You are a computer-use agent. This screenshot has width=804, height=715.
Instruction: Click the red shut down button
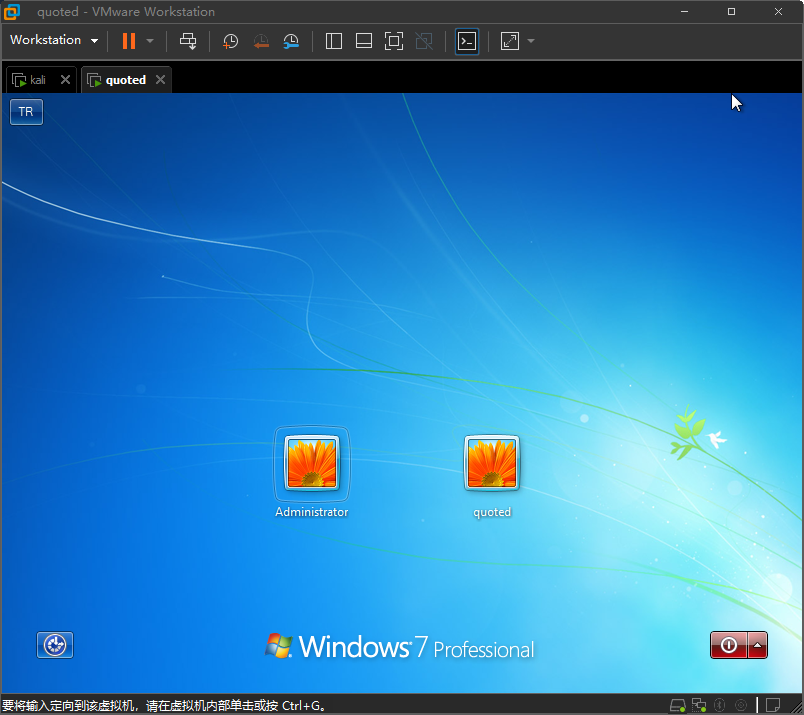coord(728,645)
